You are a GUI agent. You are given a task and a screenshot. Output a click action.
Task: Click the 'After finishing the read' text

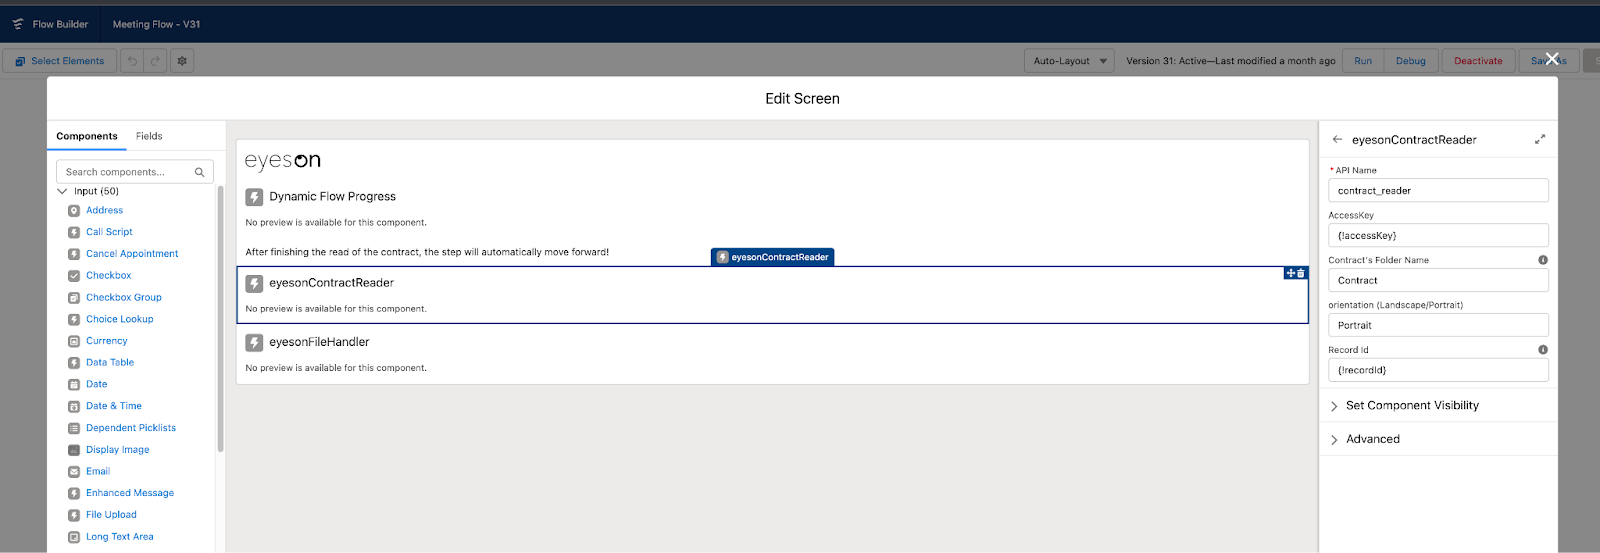tap(427, 252)
